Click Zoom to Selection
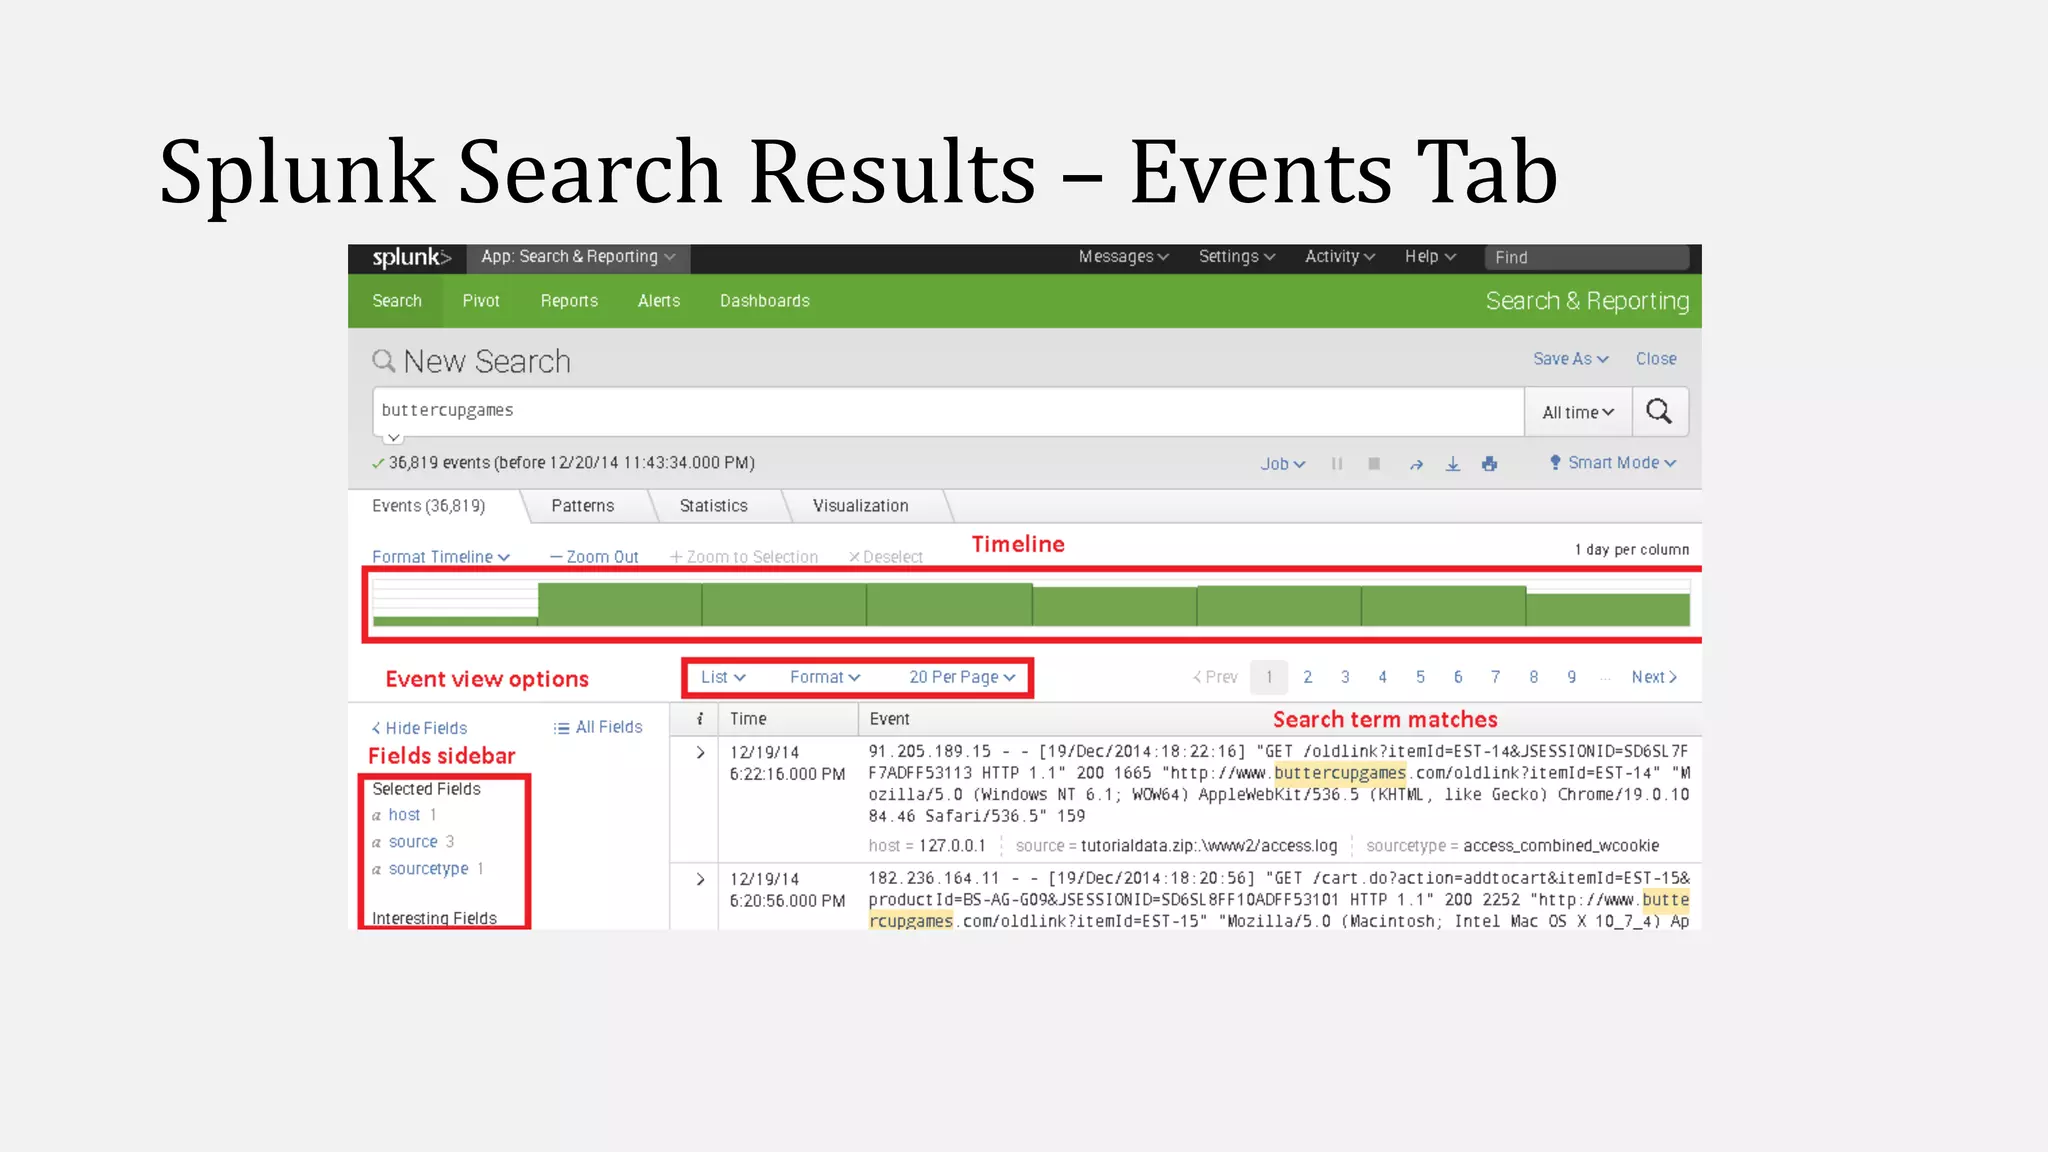2048x1152 pixels. 744,557
